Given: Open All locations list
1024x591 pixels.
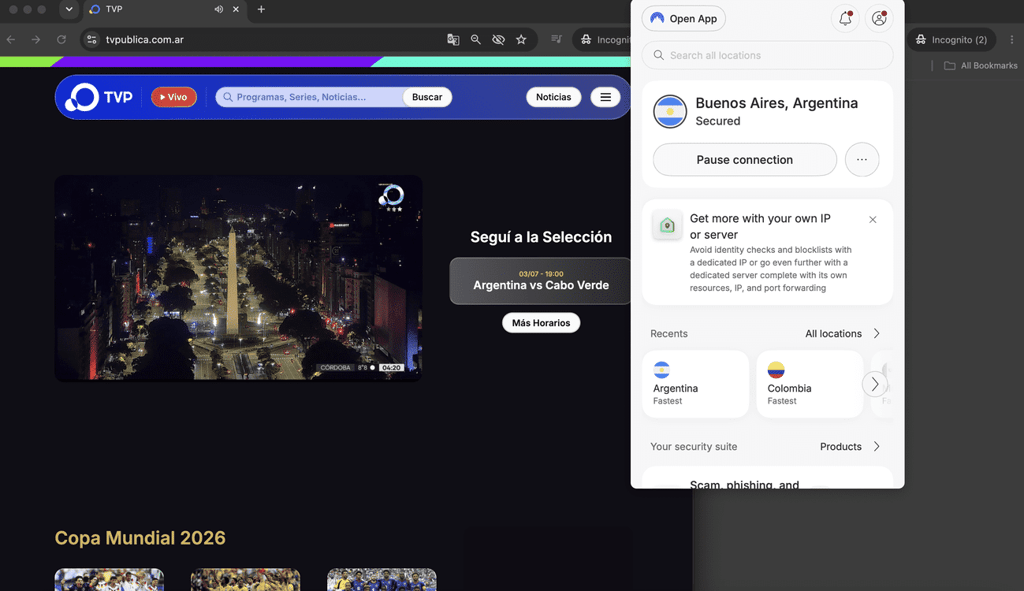Looking at the screenshot, I should coord(842,334).
